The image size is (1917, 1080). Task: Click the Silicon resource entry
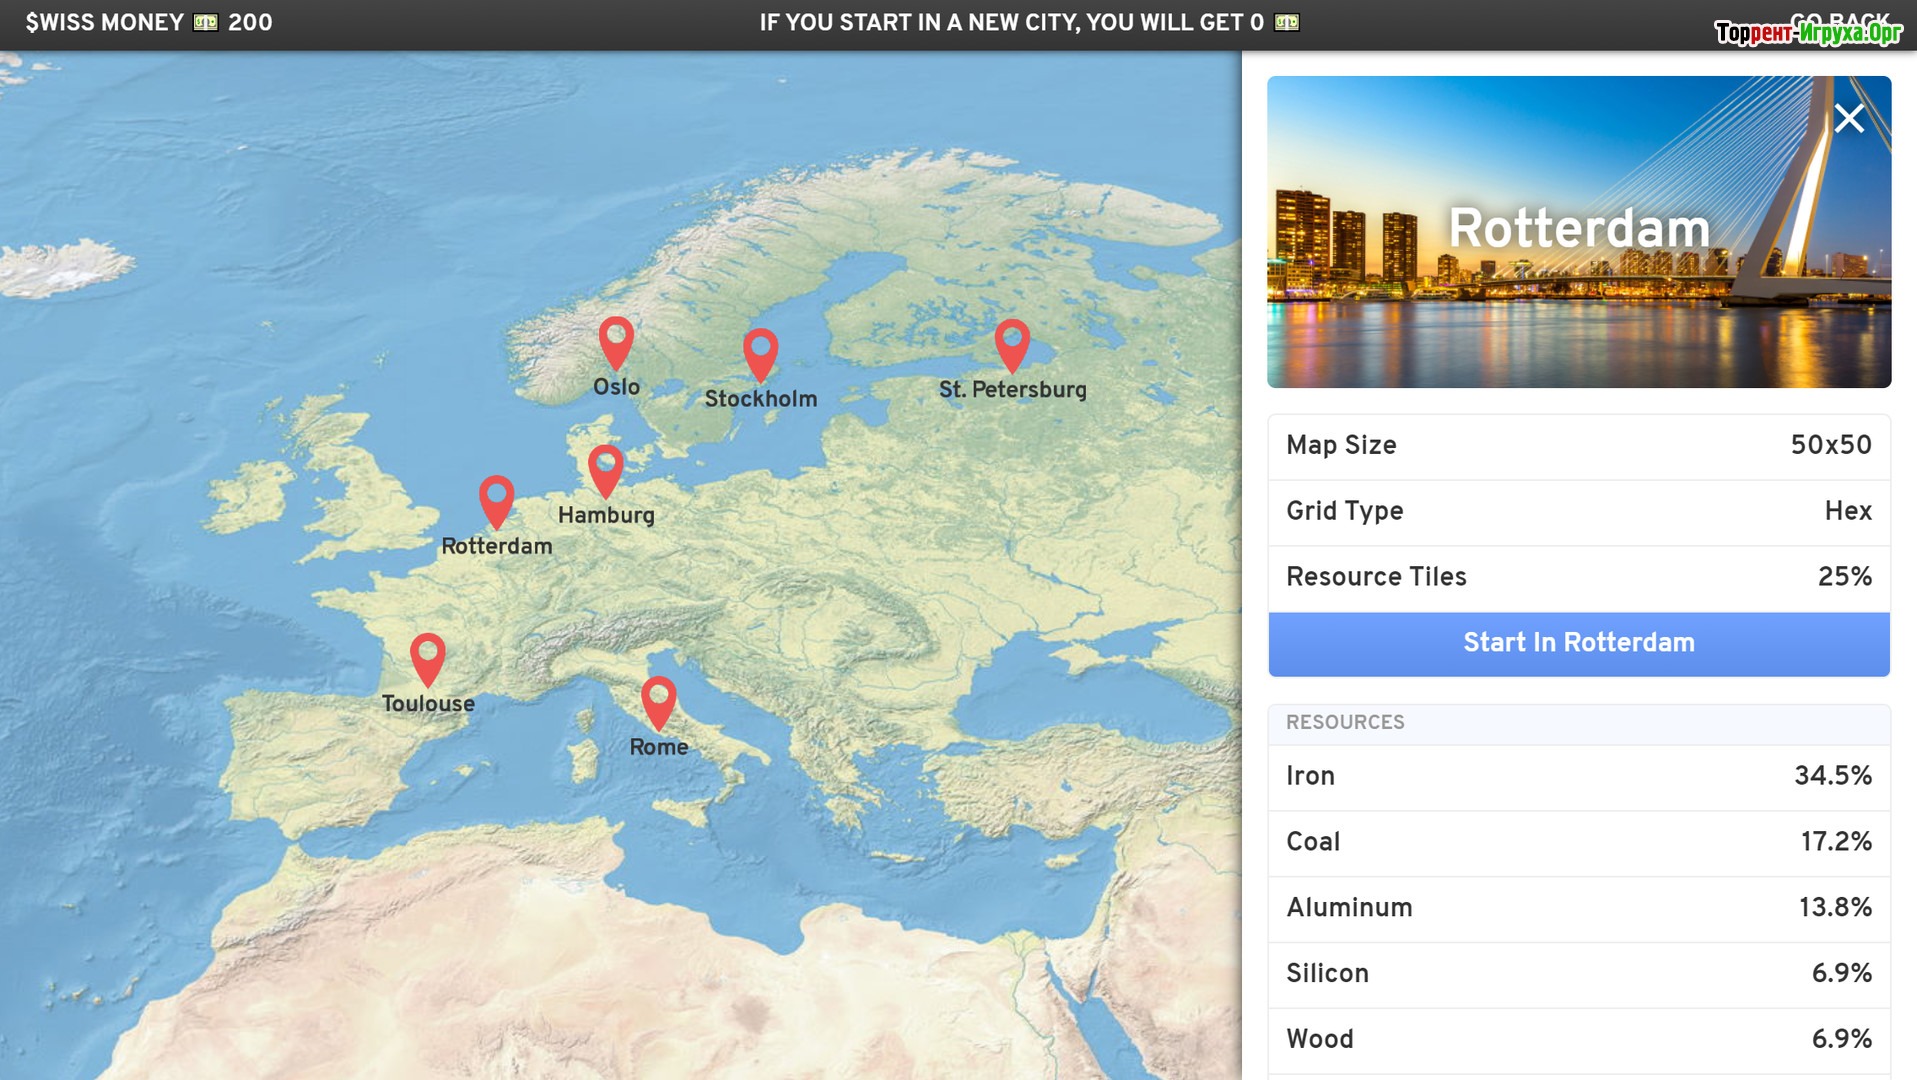pyautogui.click(x=1578, y=974)
